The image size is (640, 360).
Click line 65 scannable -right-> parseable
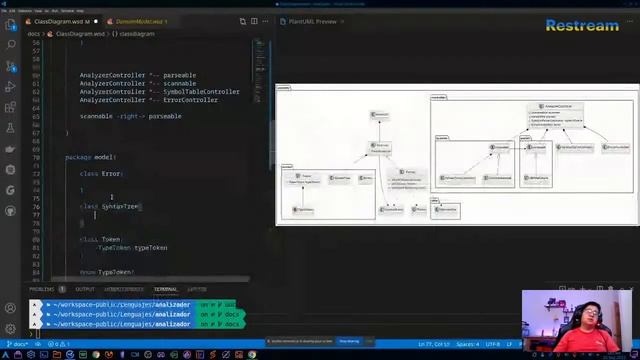(131, 116)
